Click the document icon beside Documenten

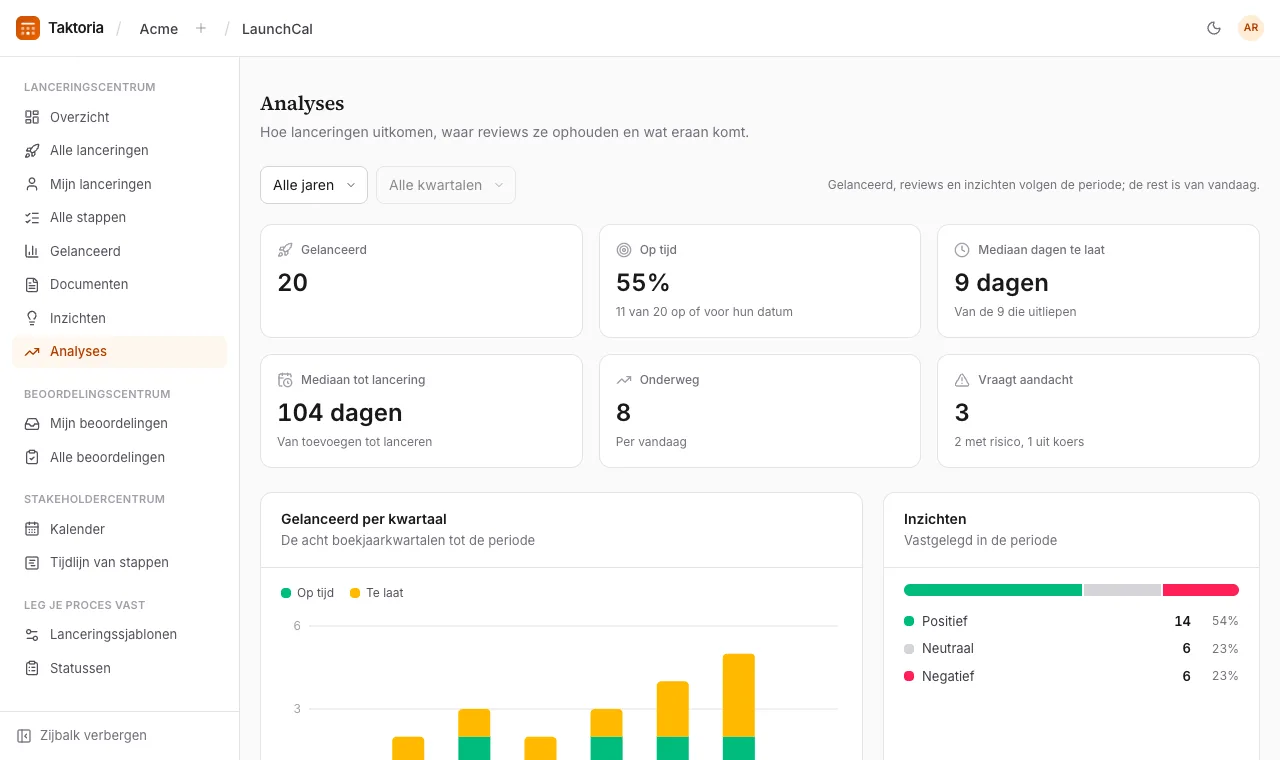[x=32, y=284]
